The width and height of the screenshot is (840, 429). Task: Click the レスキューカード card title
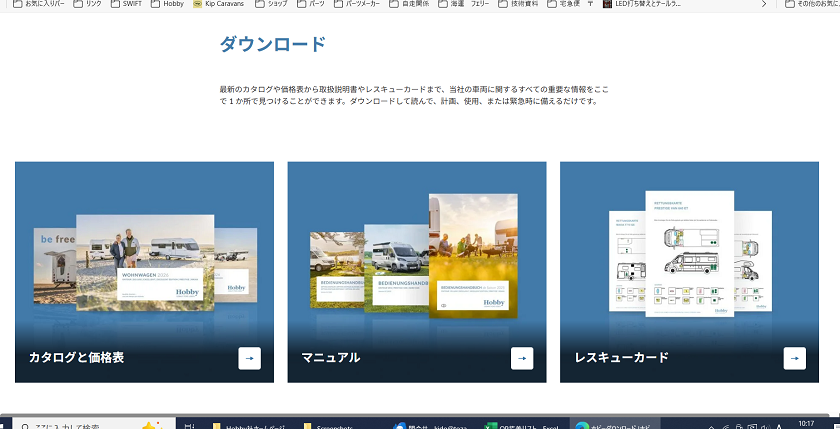(621, 357)
